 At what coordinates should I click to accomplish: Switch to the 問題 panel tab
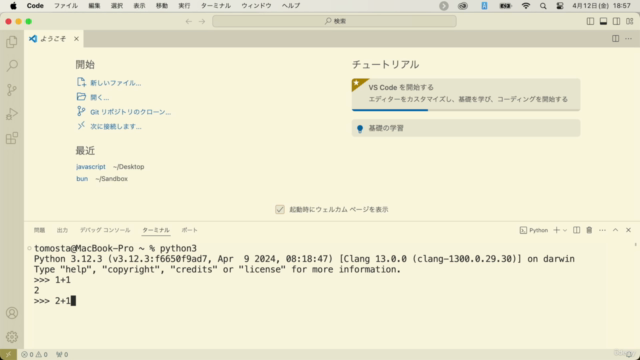[39, 230]
